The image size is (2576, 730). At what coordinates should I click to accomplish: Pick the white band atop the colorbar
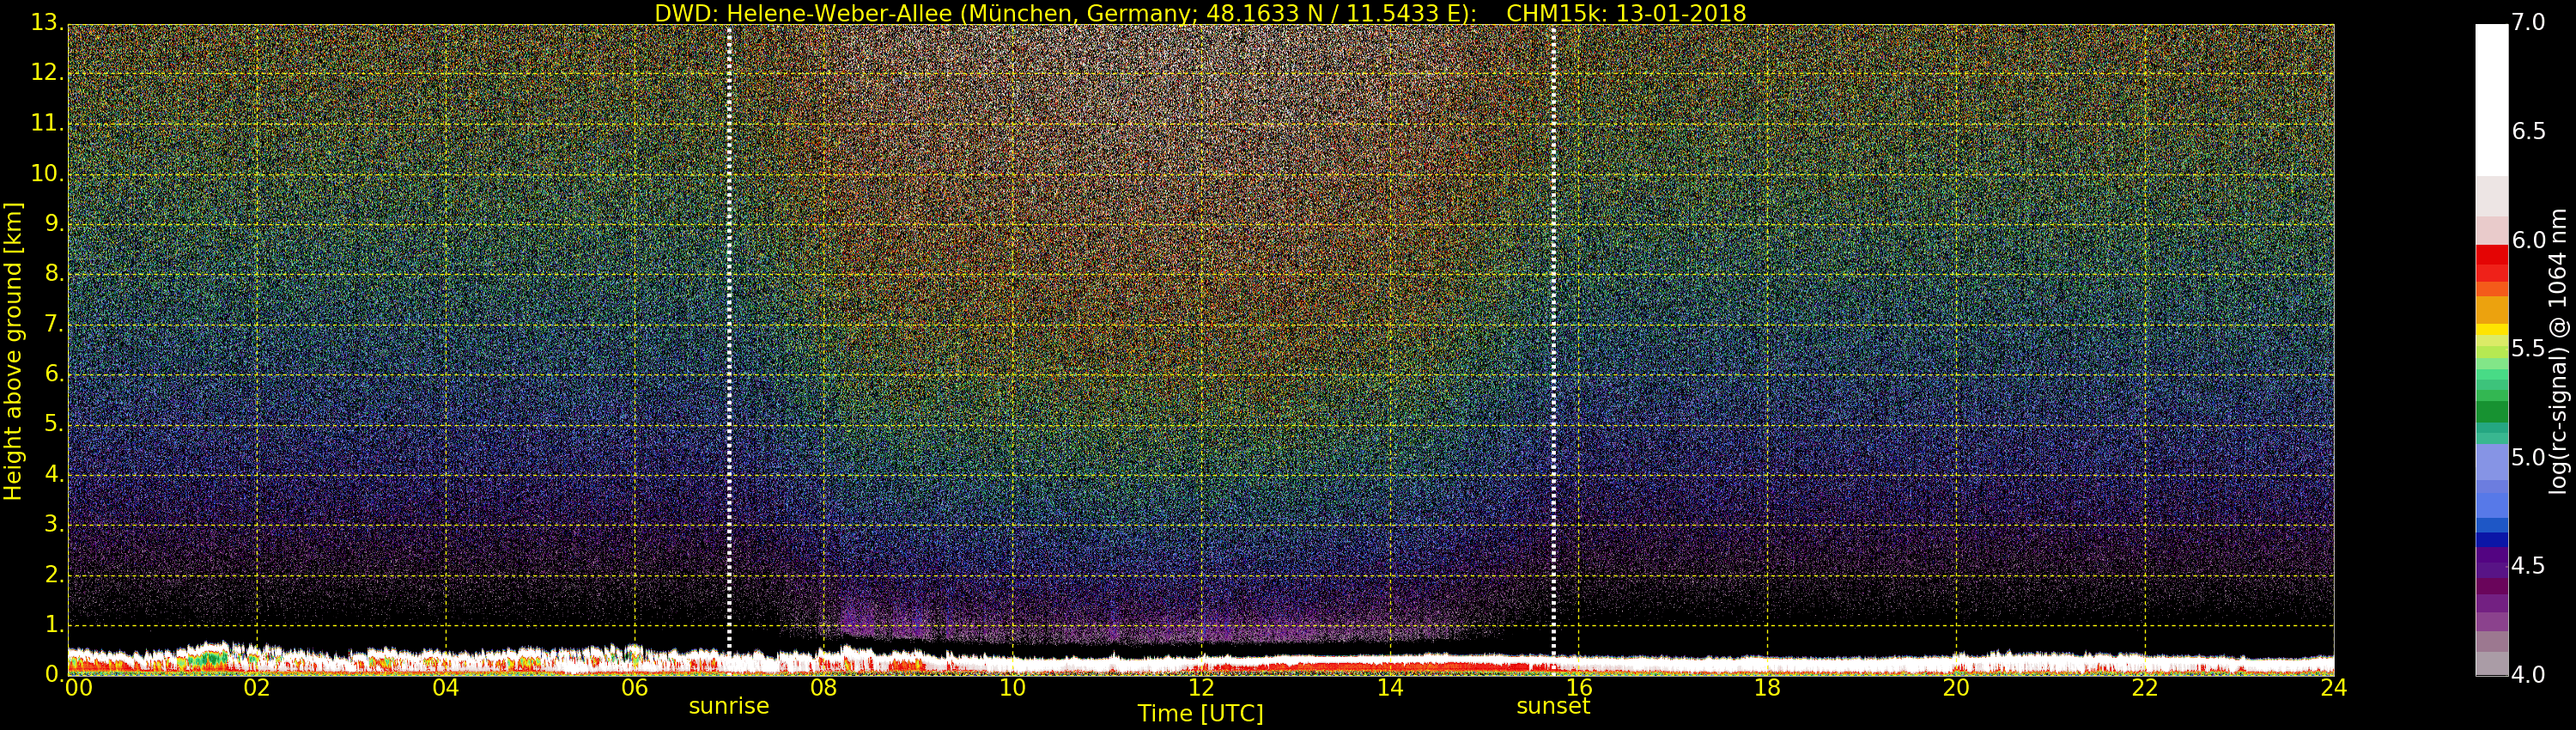click(2491, 100)
